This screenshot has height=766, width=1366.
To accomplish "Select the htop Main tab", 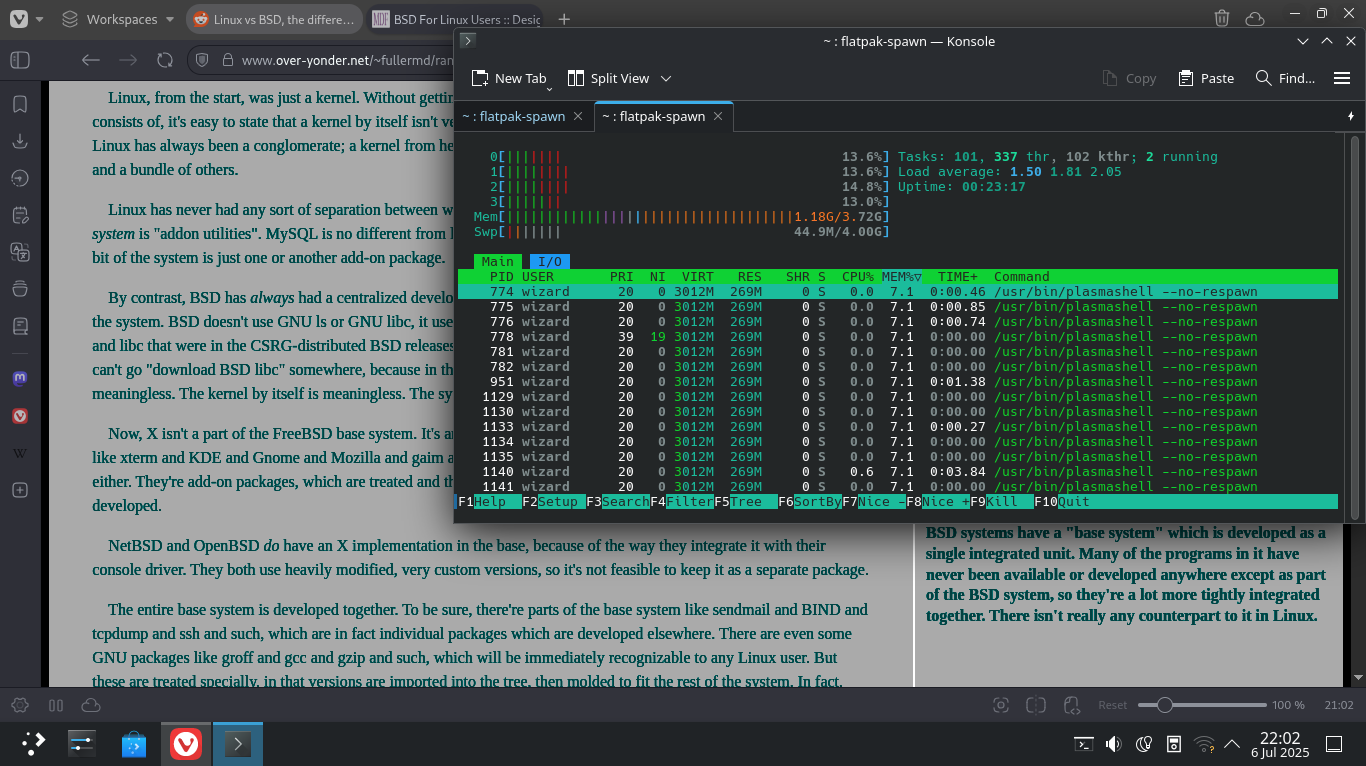I will pyautogui.click(x=497, y=261).
